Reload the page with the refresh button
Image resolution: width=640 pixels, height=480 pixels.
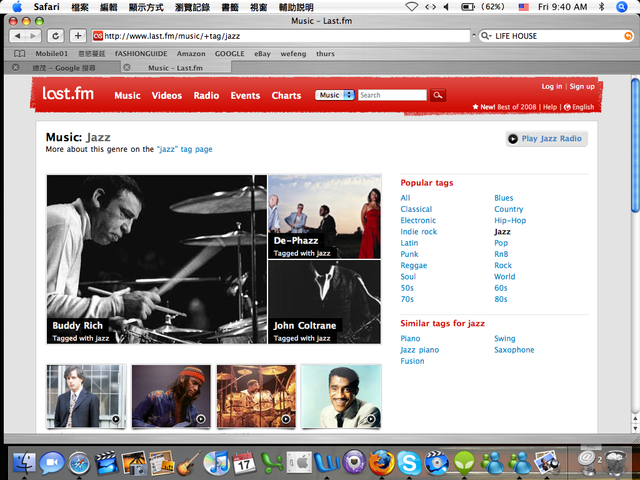click(x=56, y=36)
